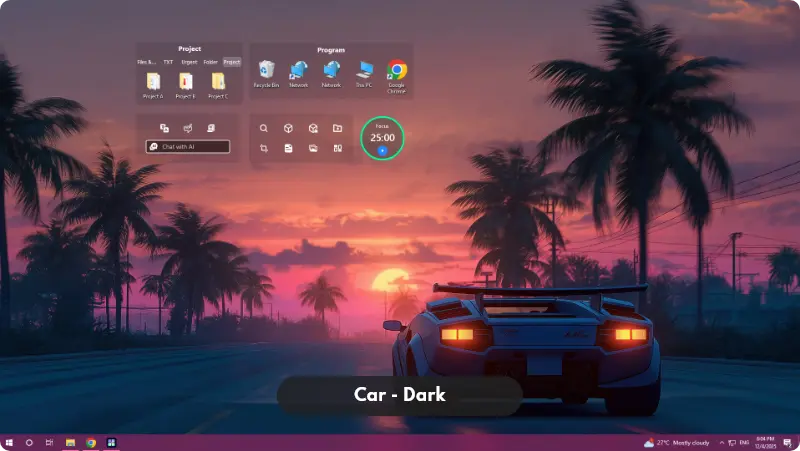
Task: Open the Windows Start menu
Action: tap(9, 442)
